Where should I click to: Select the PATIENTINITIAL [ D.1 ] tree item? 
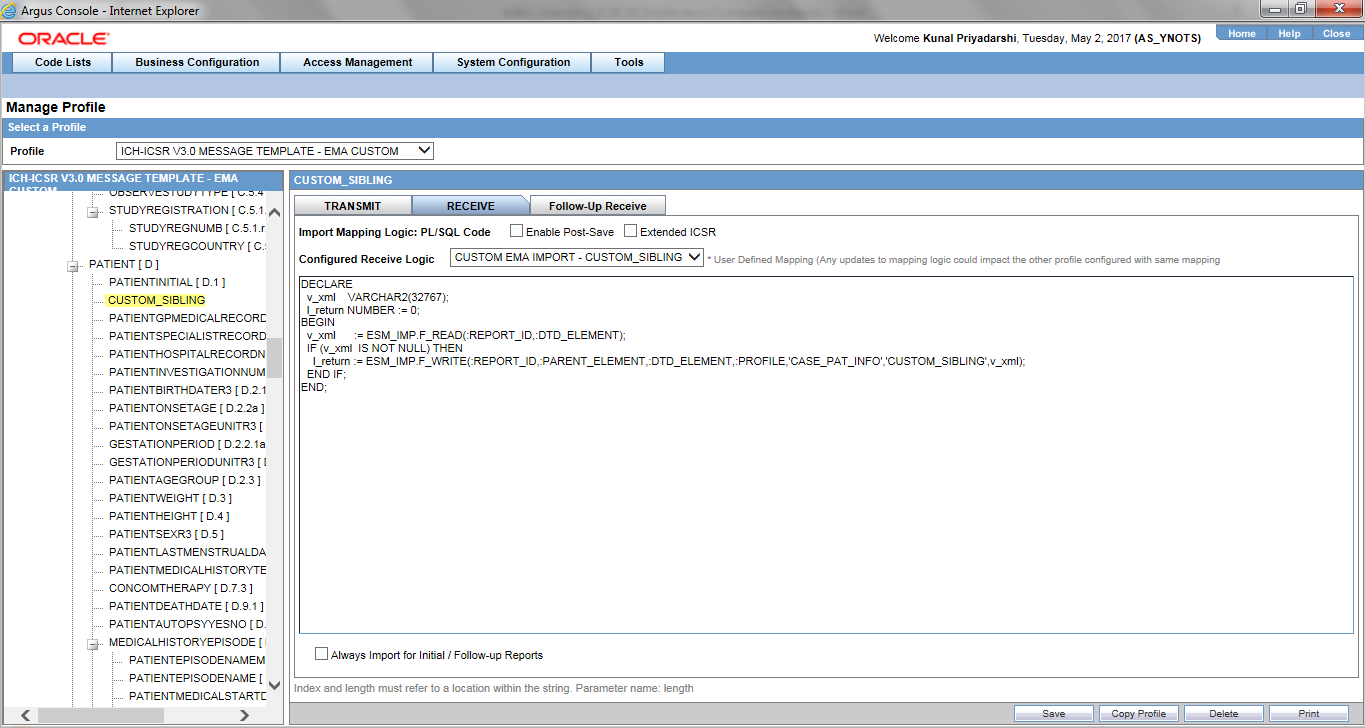(167, 282)
